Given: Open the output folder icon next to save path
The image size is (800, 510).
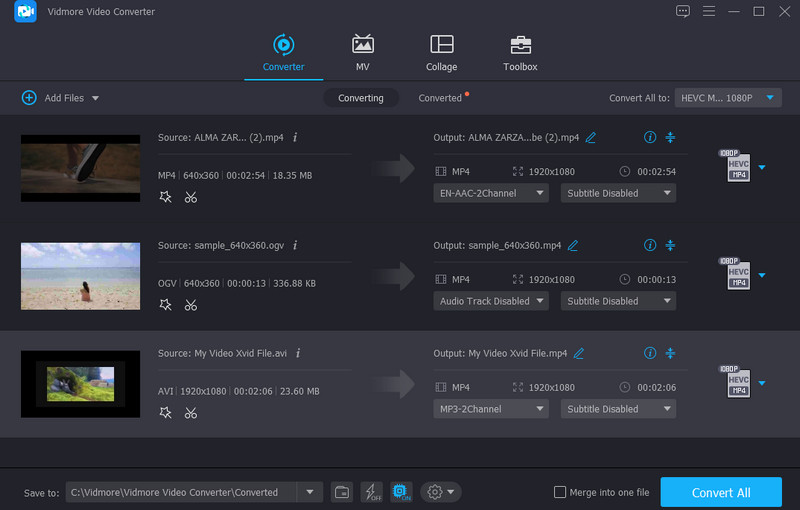Looking at the screenshot, I should 342,491.
